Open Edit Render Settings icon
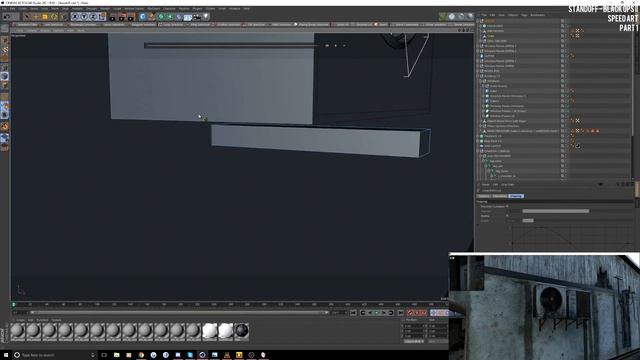 [x=131, y=17]
